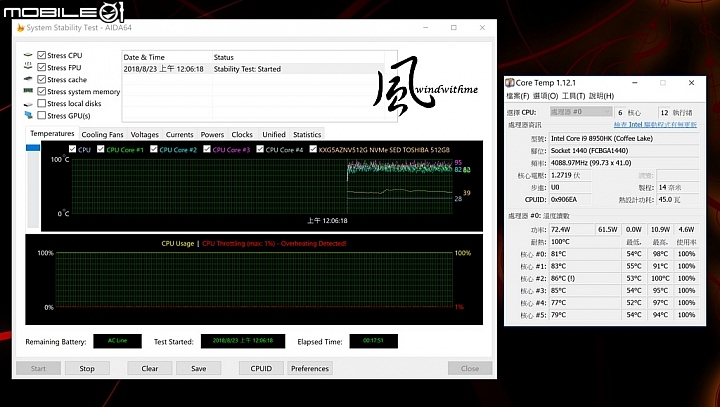Click the 1.2719 core voltage field
720x407 pixels.
pos(570,175)
